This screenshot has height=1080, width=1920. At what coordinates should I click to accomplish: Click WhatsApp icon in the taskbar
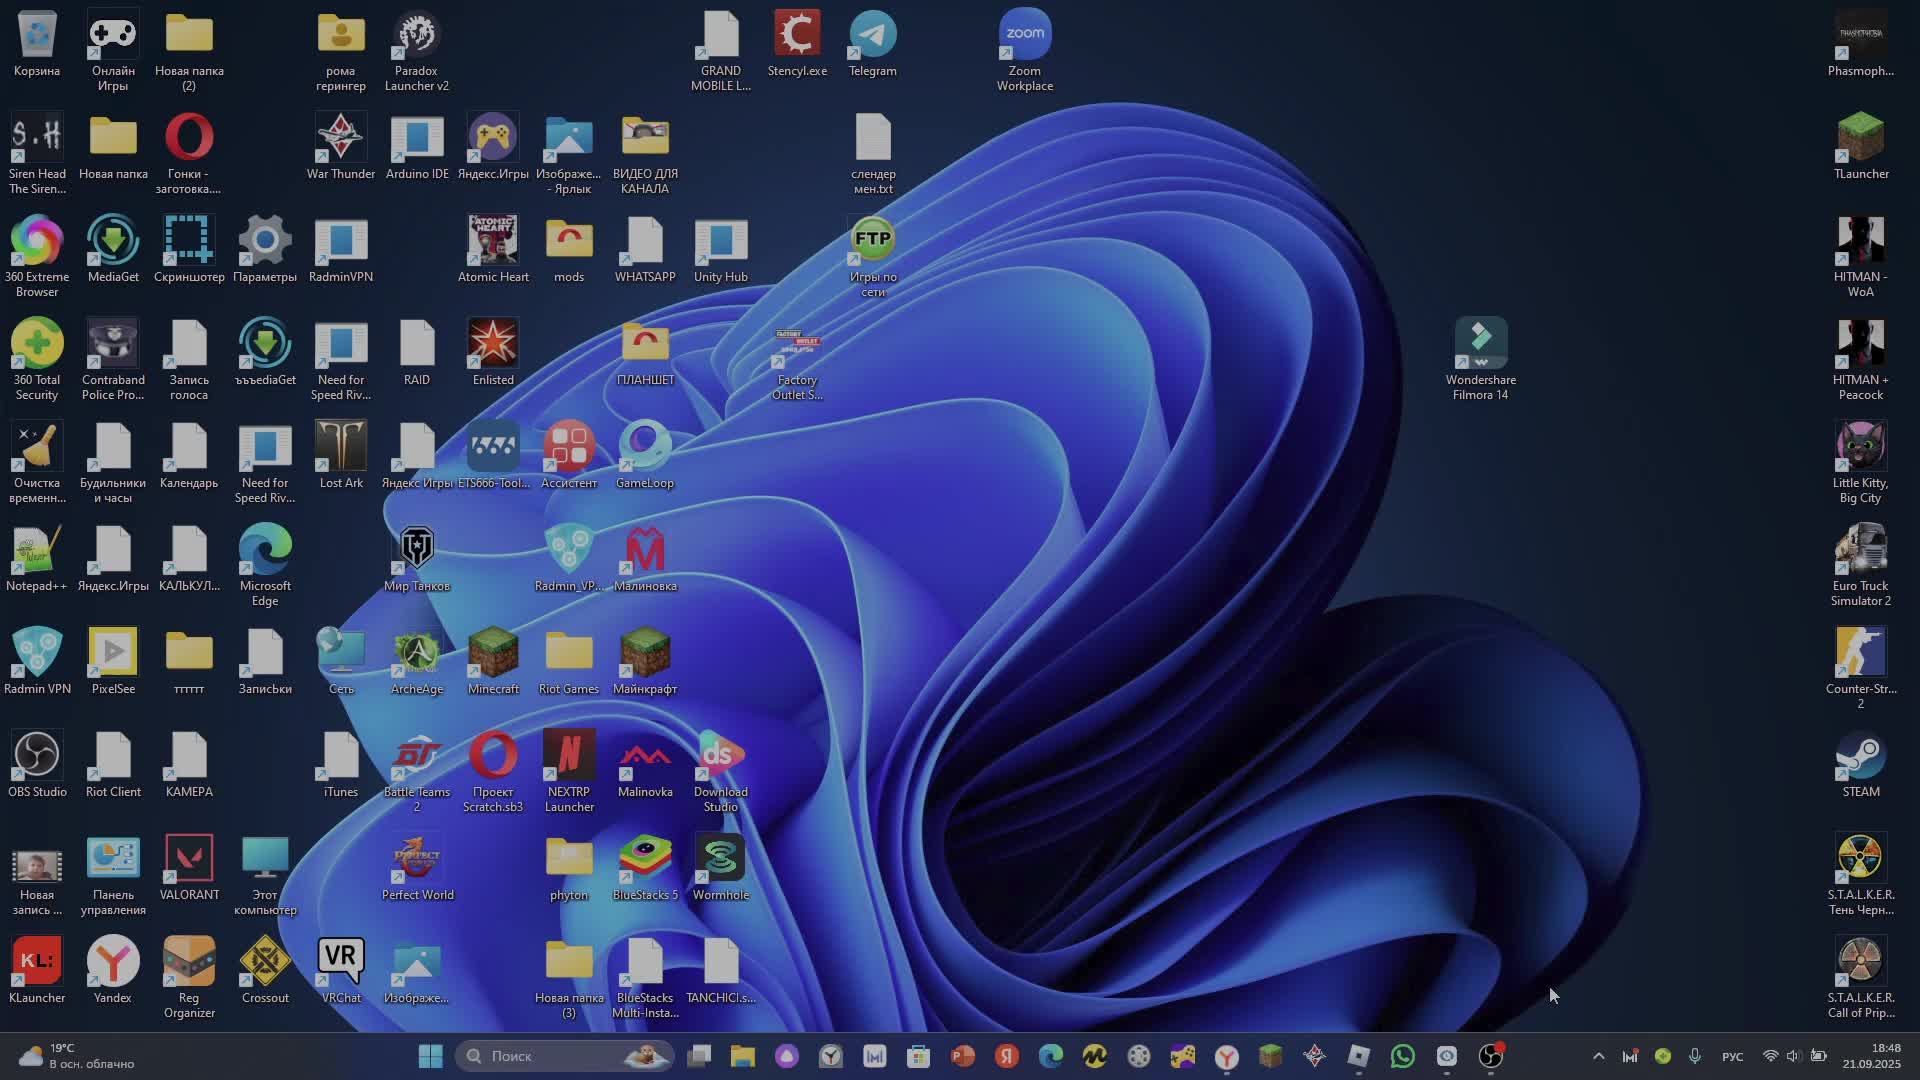click(x=1402, y=1056)
